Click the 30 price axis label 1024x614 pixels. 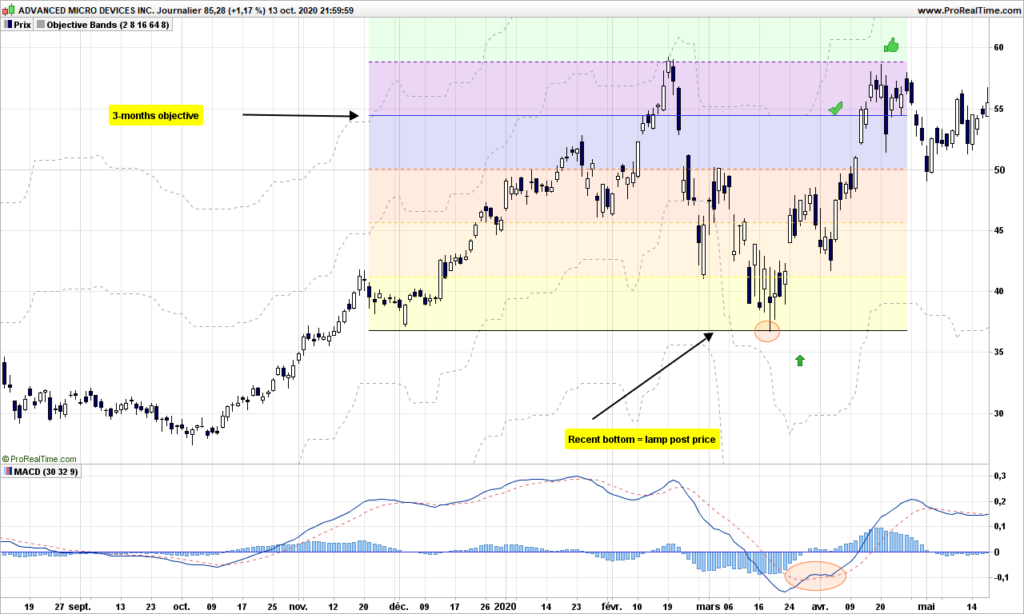pos(999,413)
